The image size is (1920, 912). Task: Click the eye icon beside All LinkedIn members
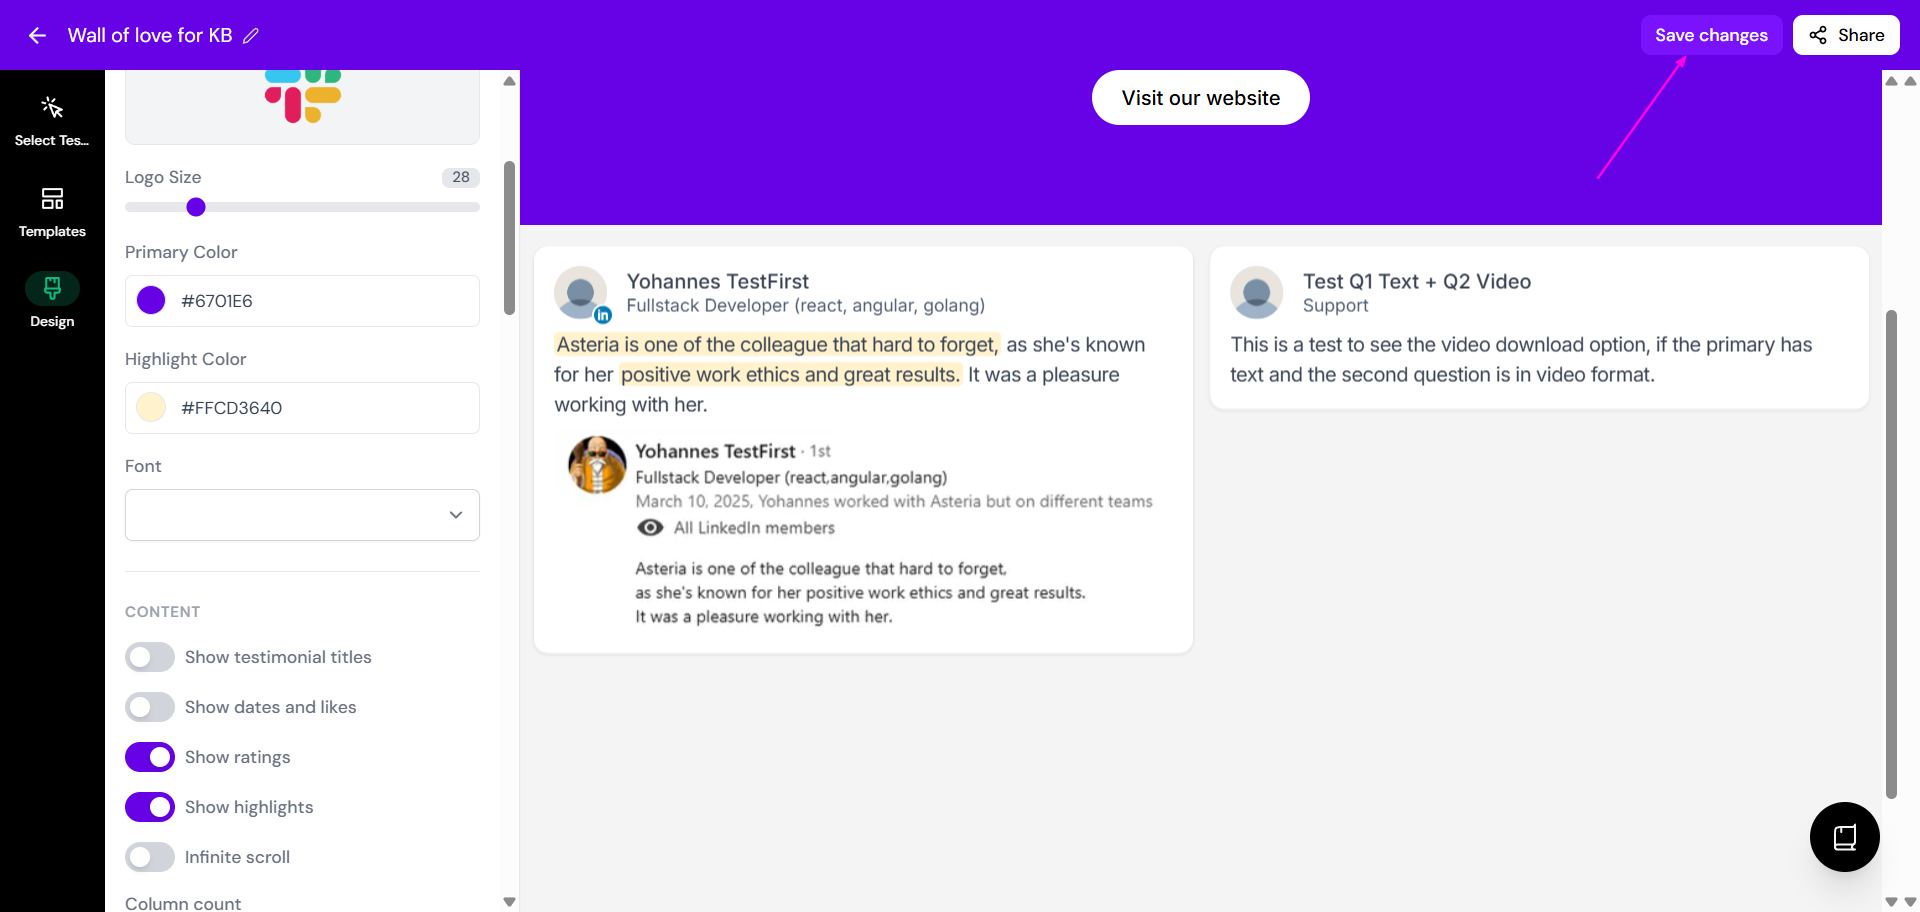(651, 527)
